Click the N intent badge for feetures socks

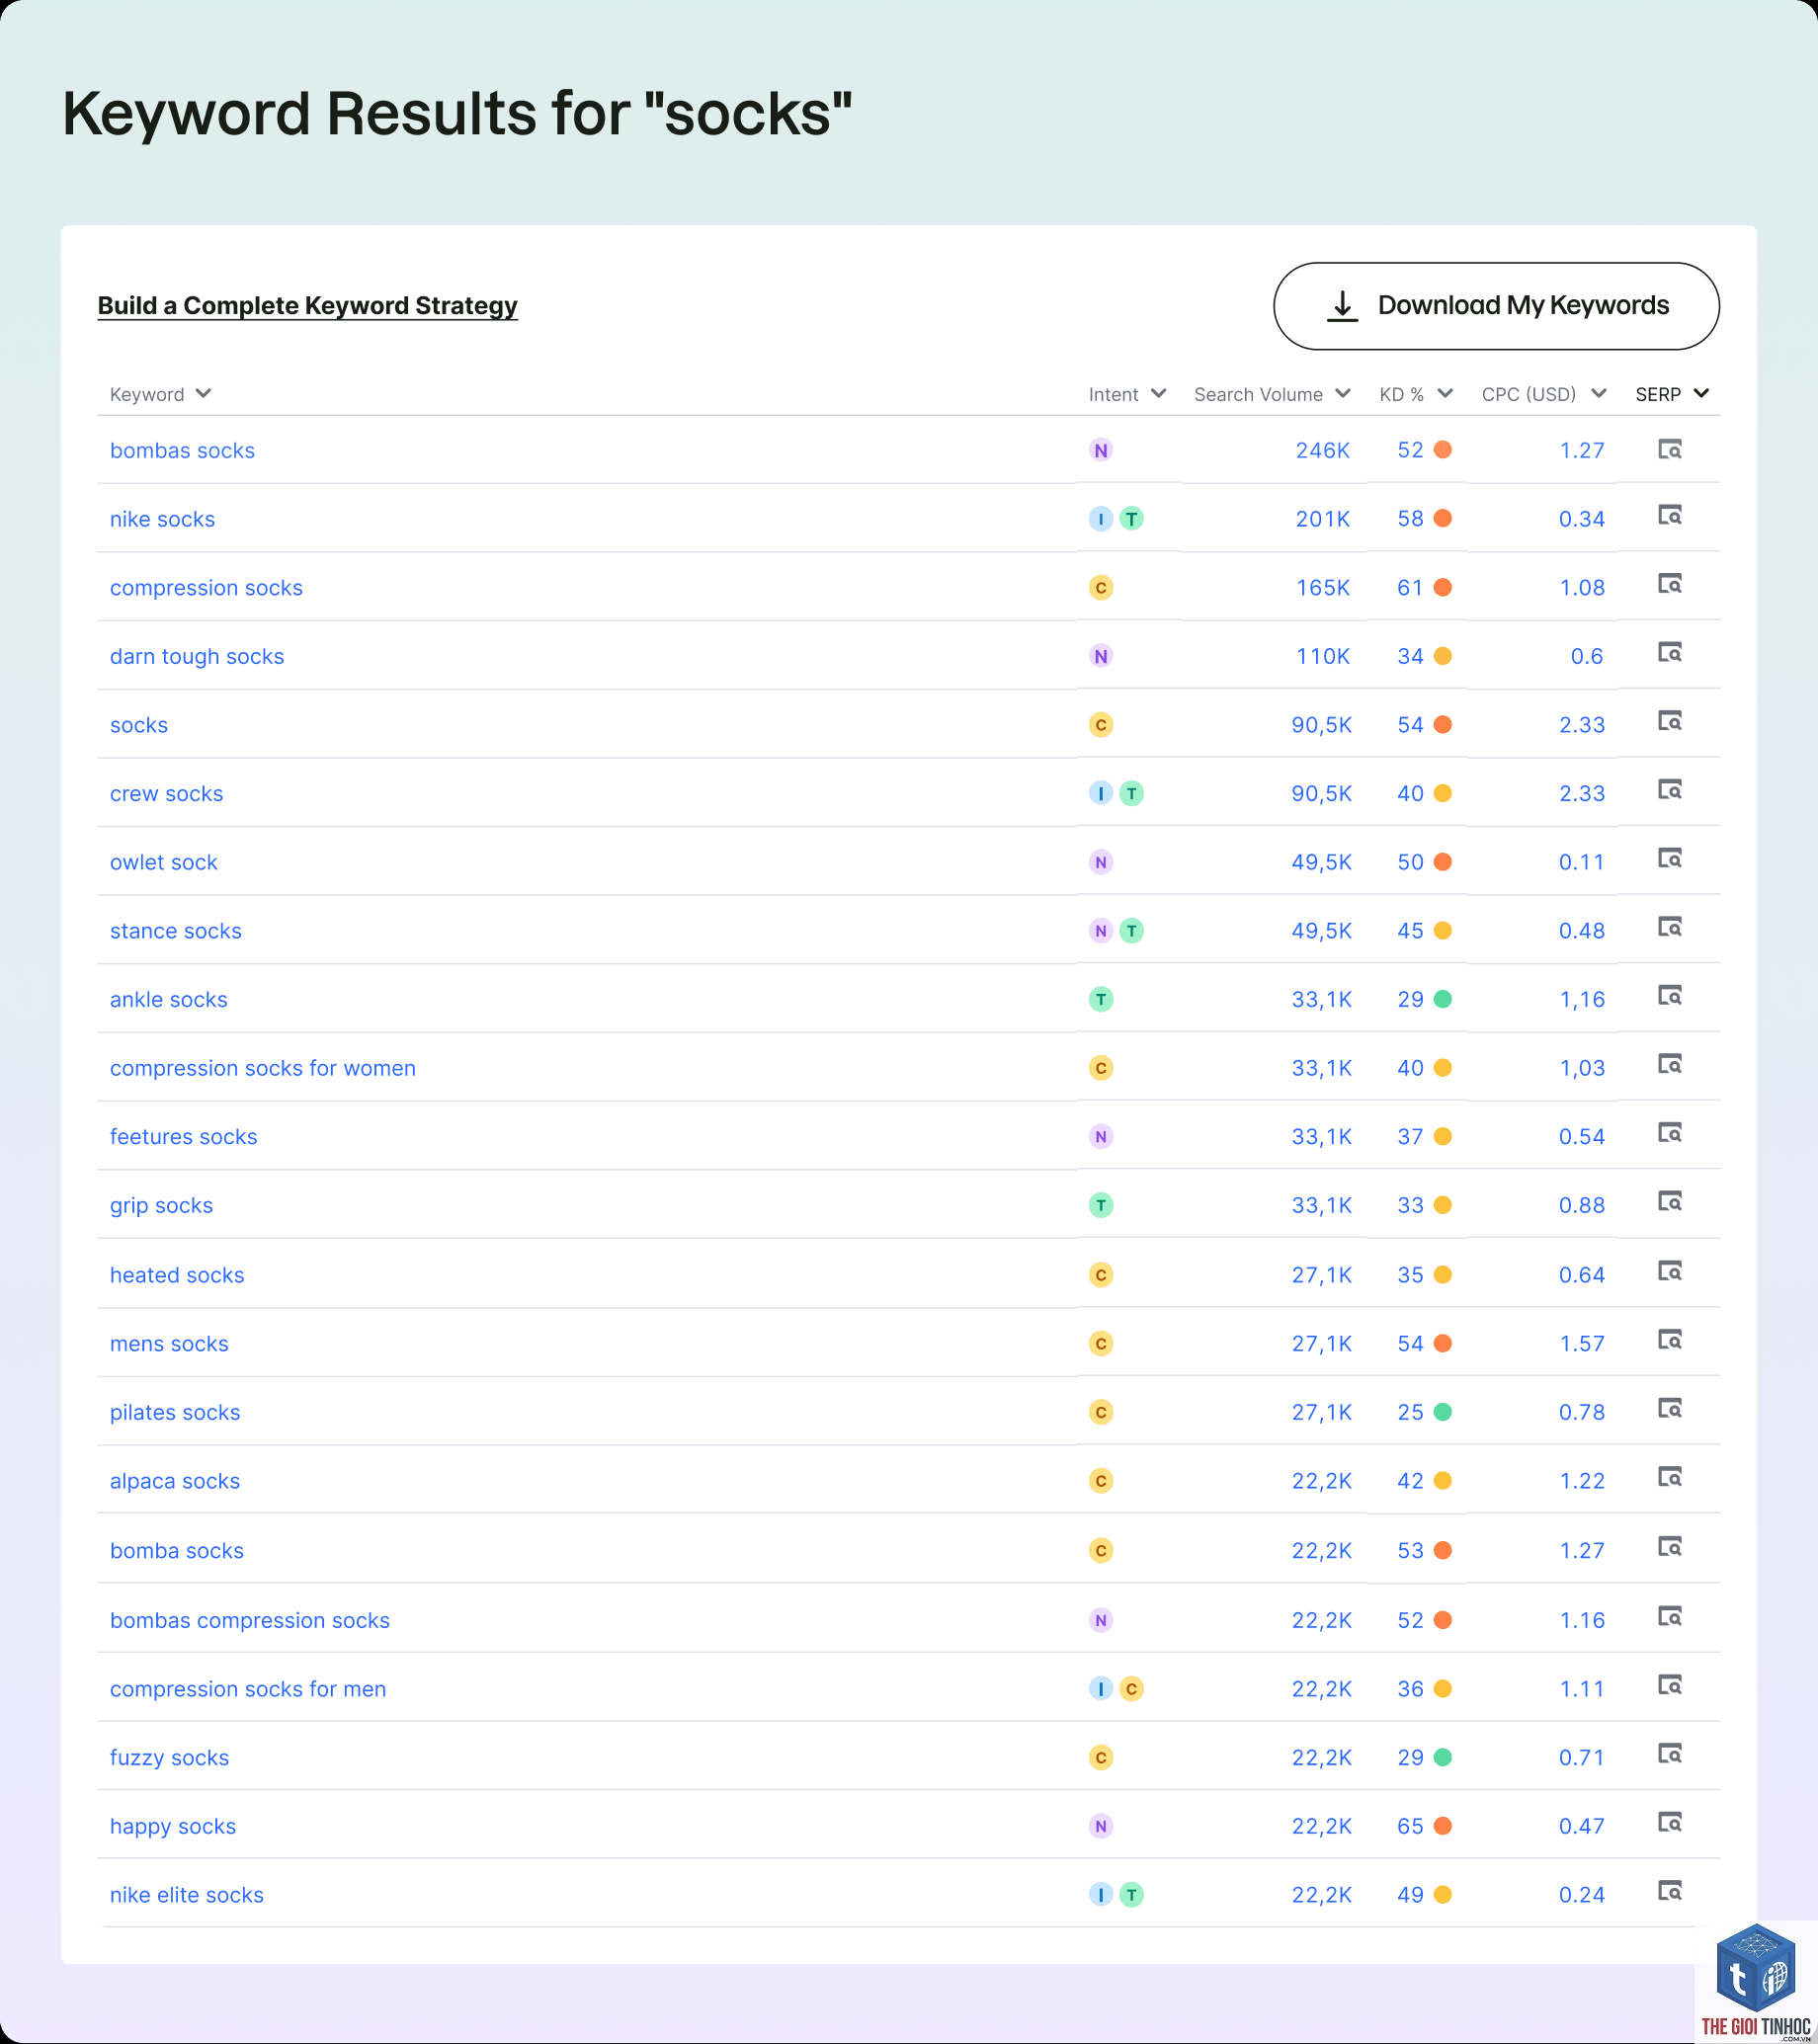pos(1100,1136)
